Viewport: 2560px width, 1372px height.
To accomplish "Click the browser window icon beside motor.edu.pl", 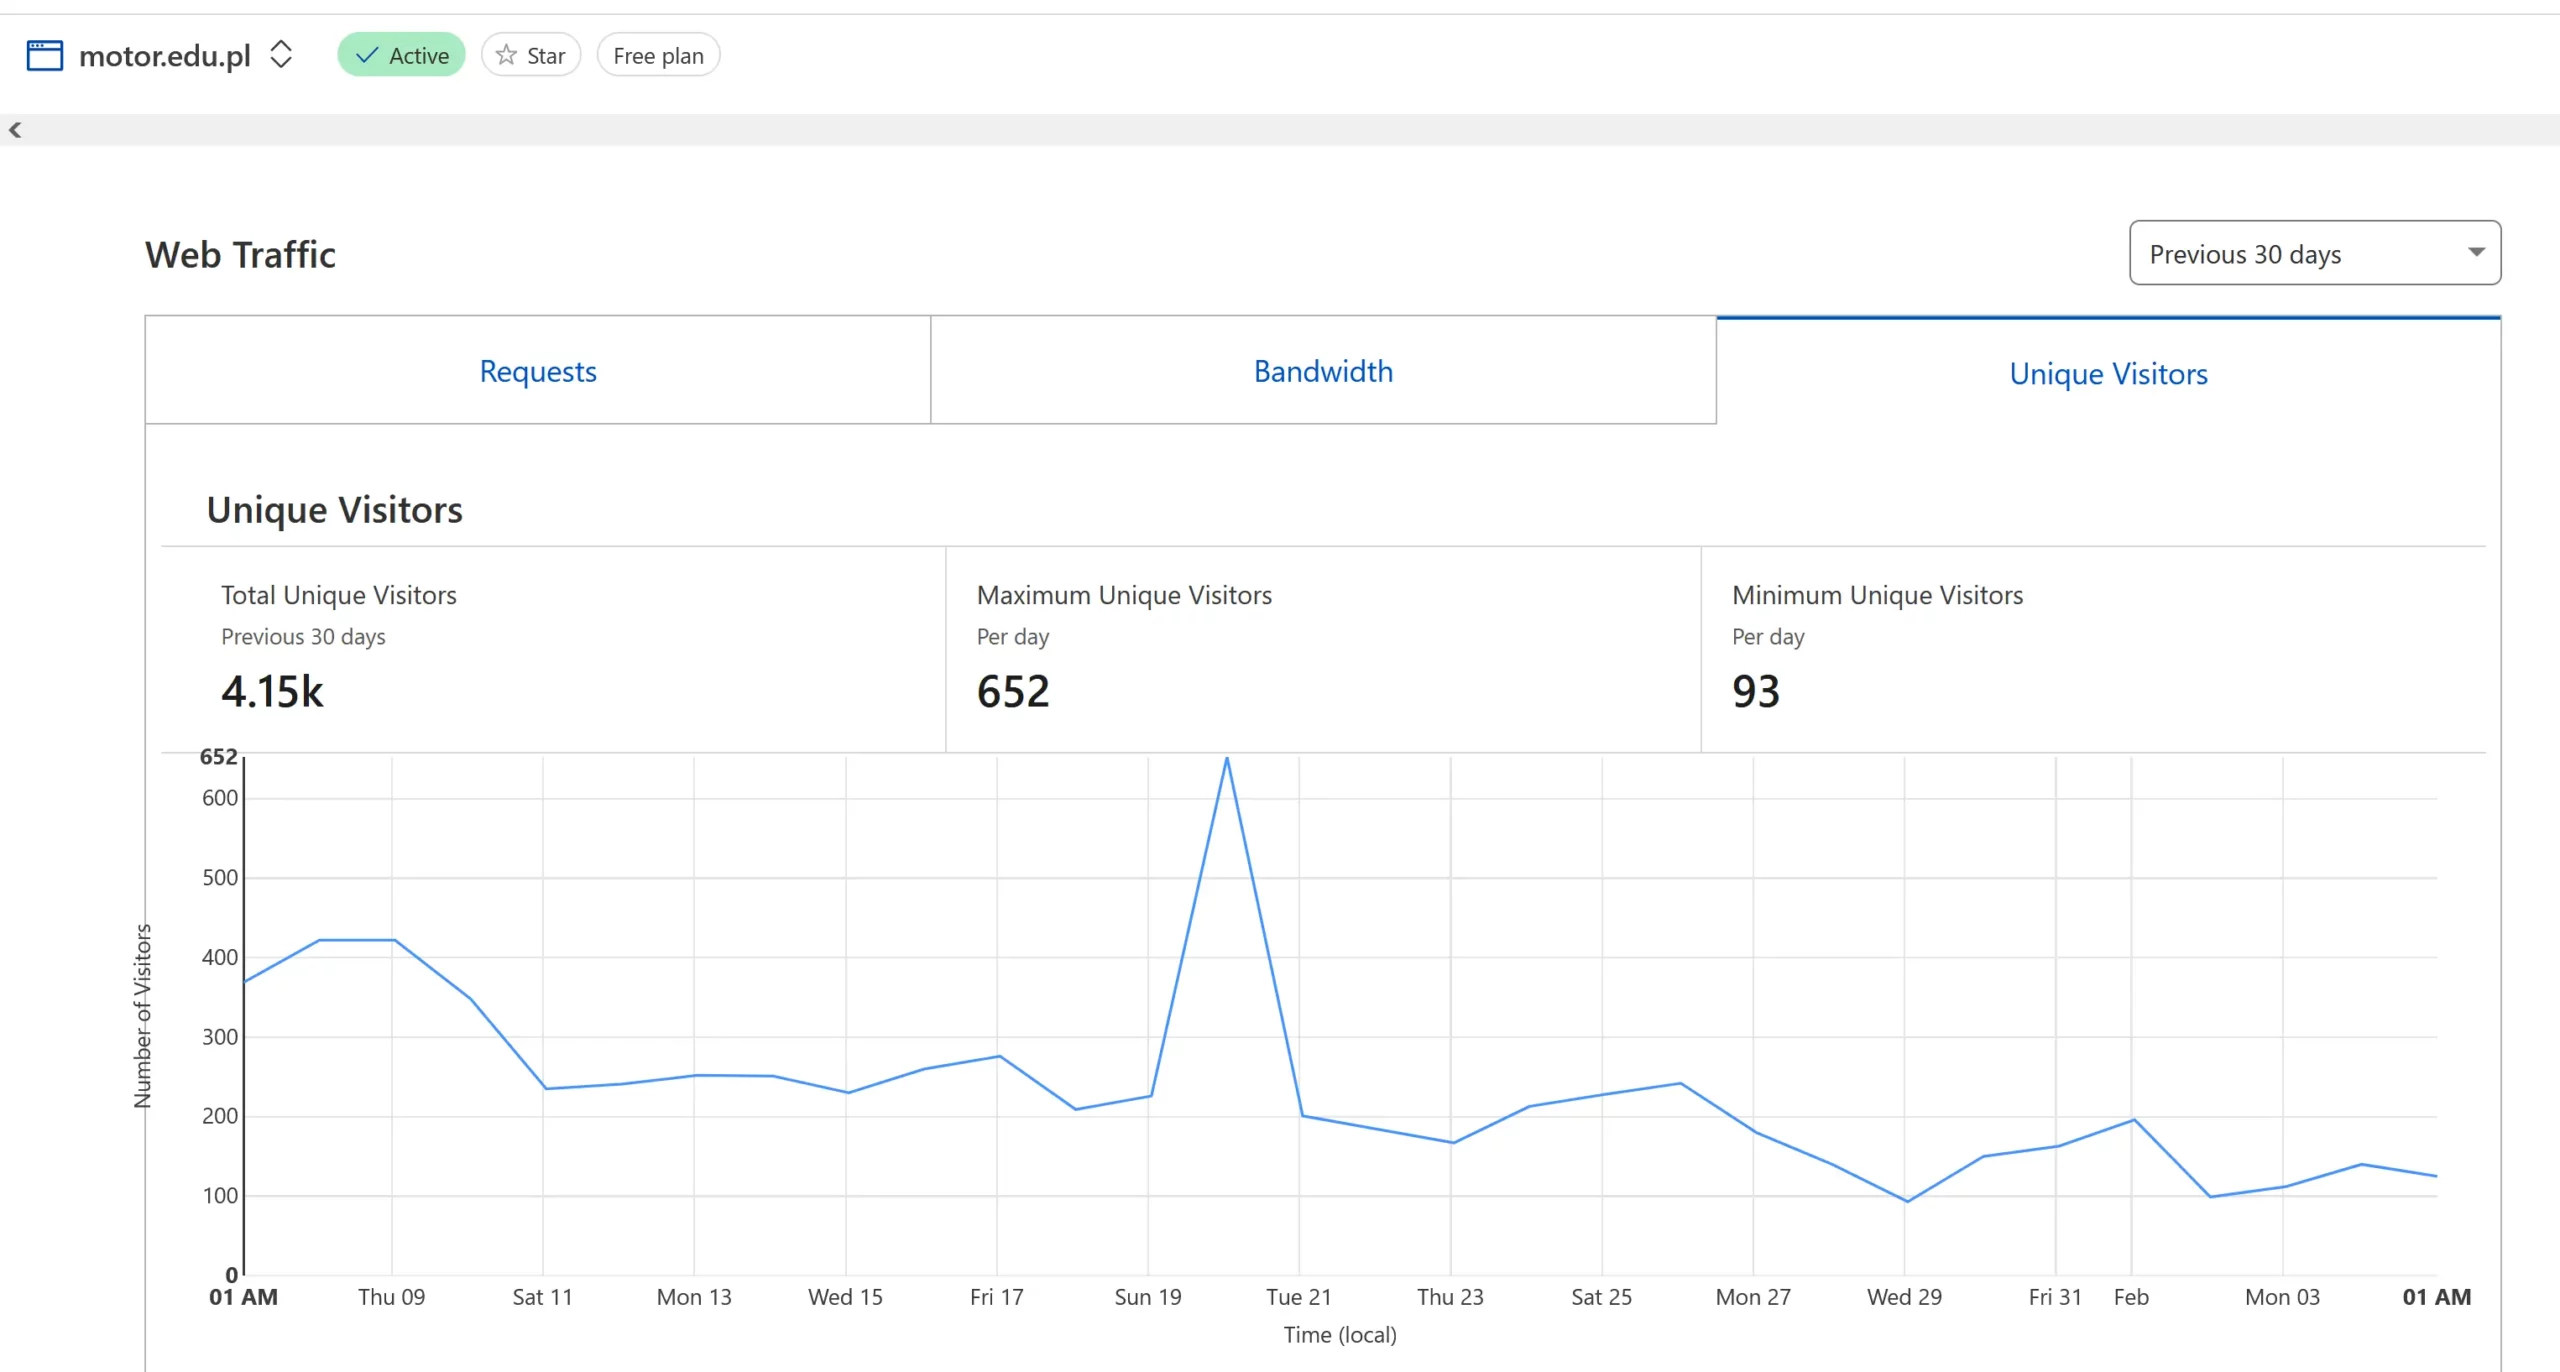I will point(44,55).
